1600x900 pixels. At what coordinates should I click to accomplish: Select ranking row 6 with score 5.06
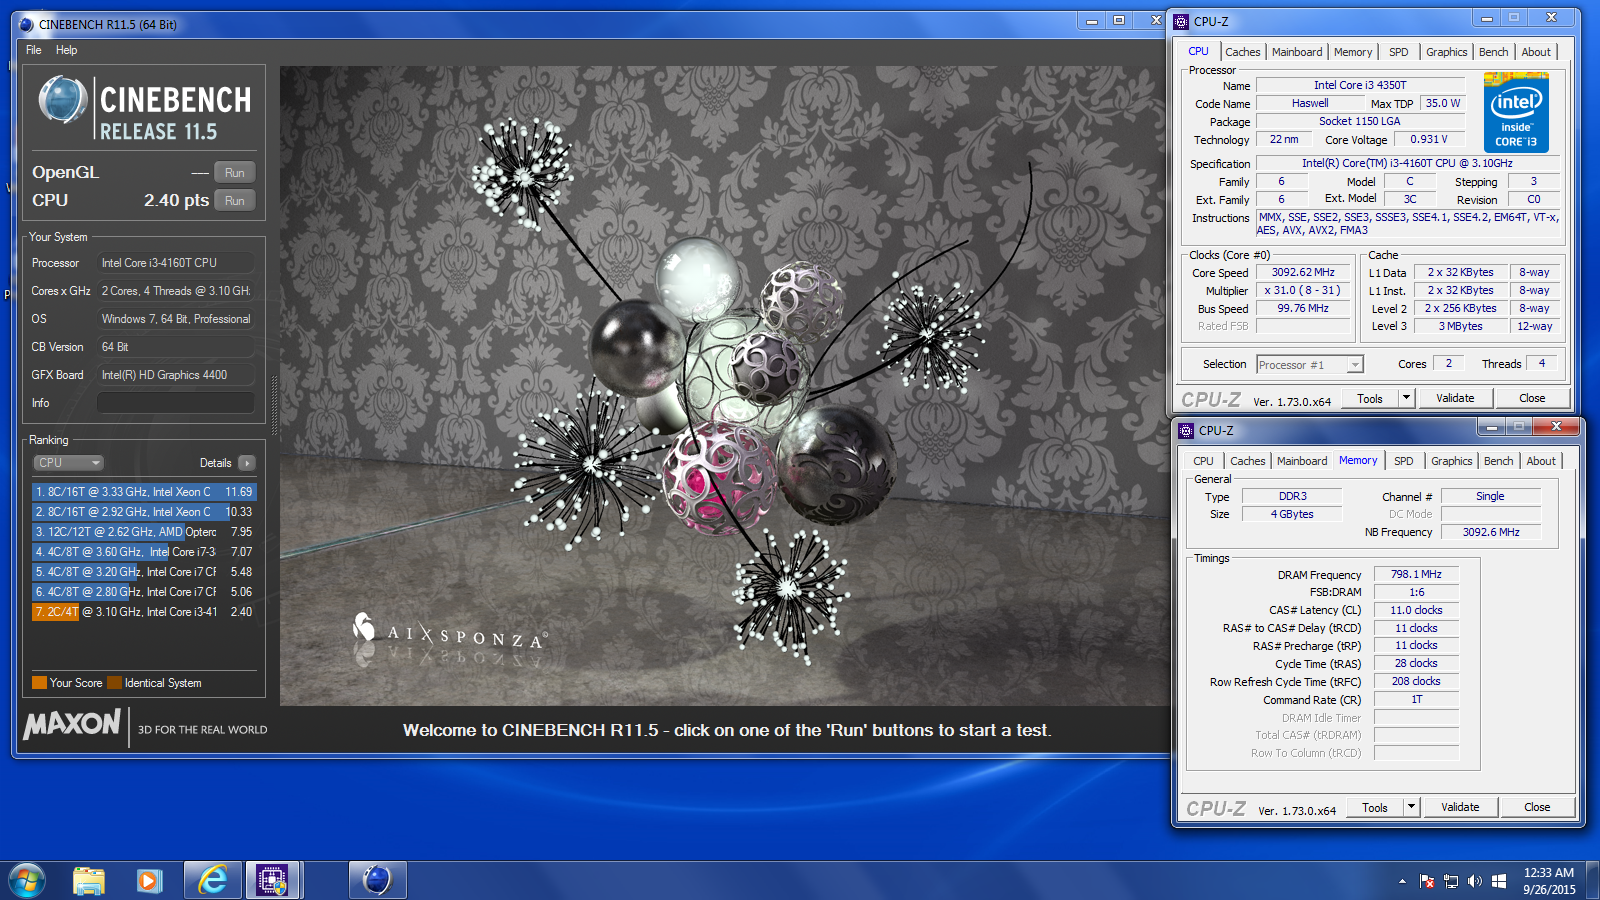coord(144,592)
